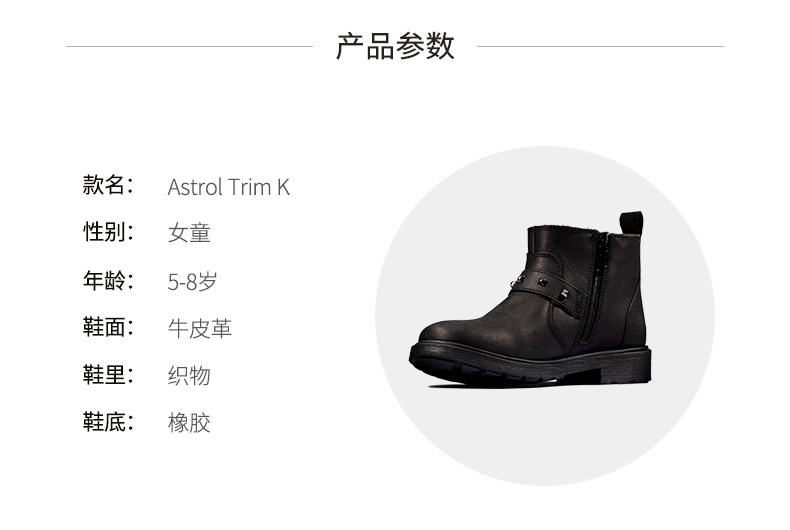
Task: Select the 女童 gender value
Action: coord(189,233)
